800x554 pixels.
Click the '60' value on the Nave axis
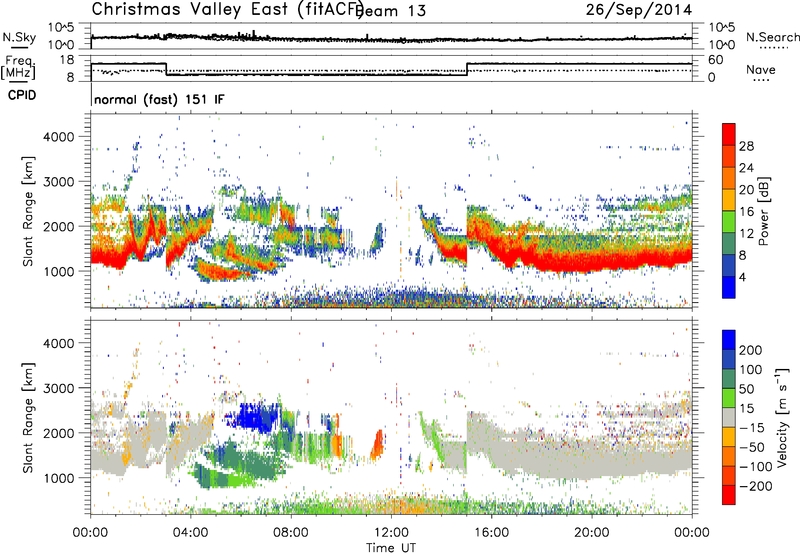(715, 60)
